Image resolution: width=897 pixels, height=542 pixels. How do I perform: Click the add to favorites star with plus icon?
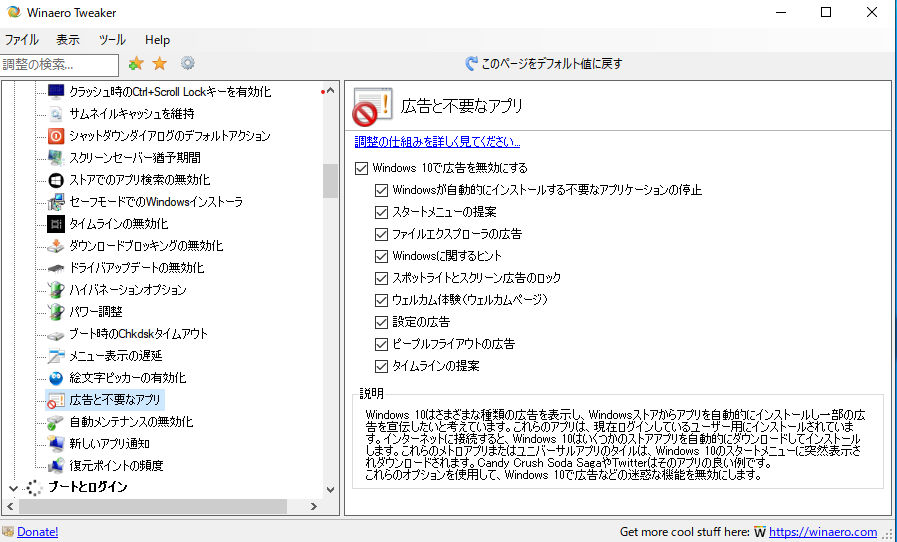136,64
